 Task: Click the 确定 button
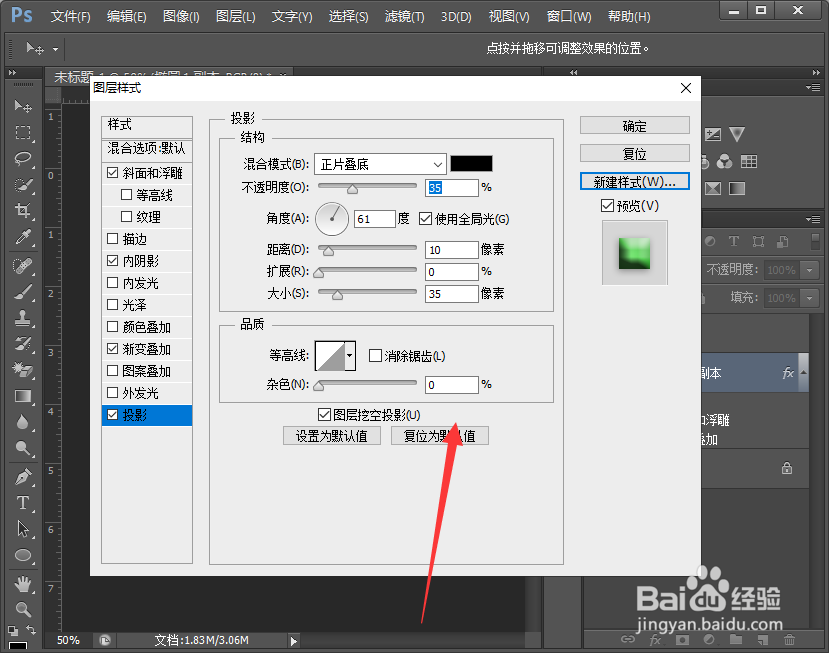point(634,126)
